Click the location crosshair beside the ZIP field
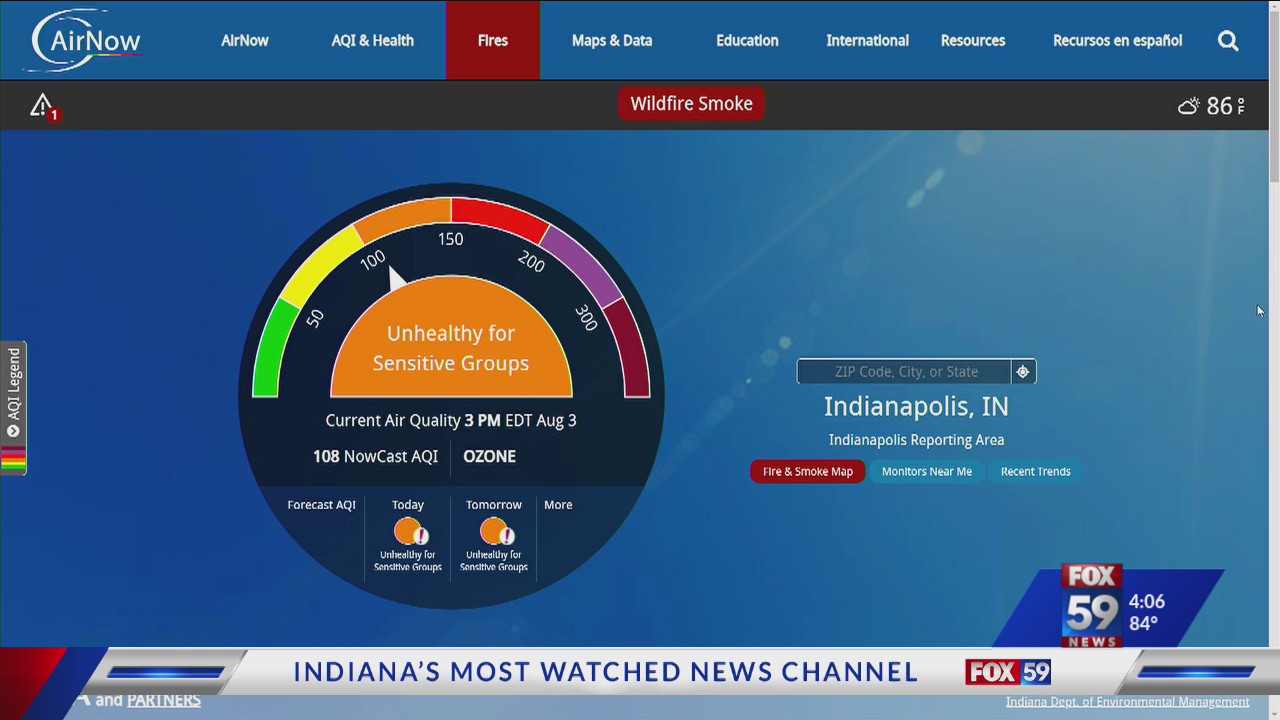The height and width of the screenshot is (720, 1280). tap(1022, 371)
